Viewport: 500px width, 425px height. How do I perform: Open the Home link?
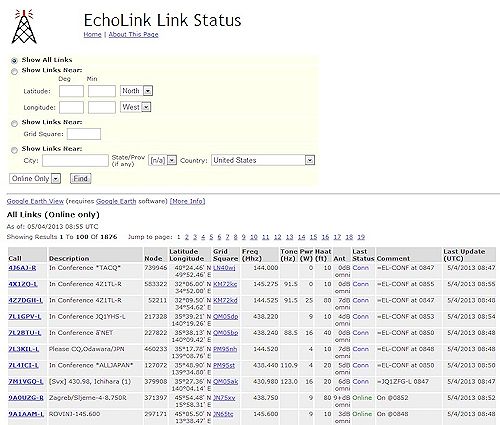coord(92,34)
